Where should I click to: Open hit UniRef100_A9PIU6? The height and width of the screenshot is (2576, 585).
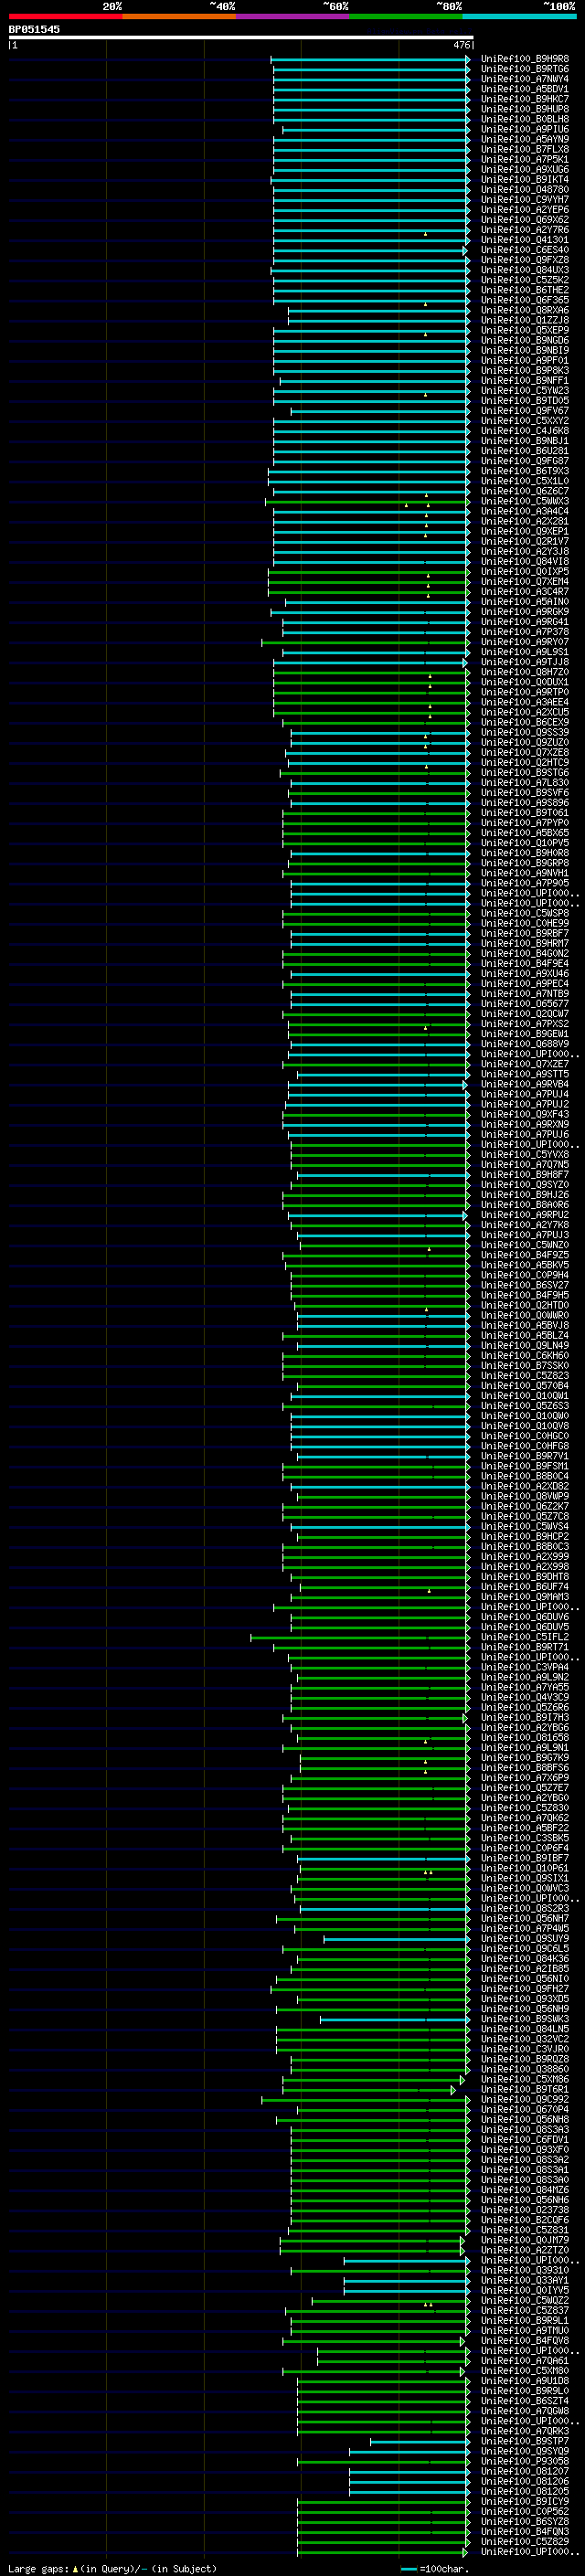click(x=525, y=129)
